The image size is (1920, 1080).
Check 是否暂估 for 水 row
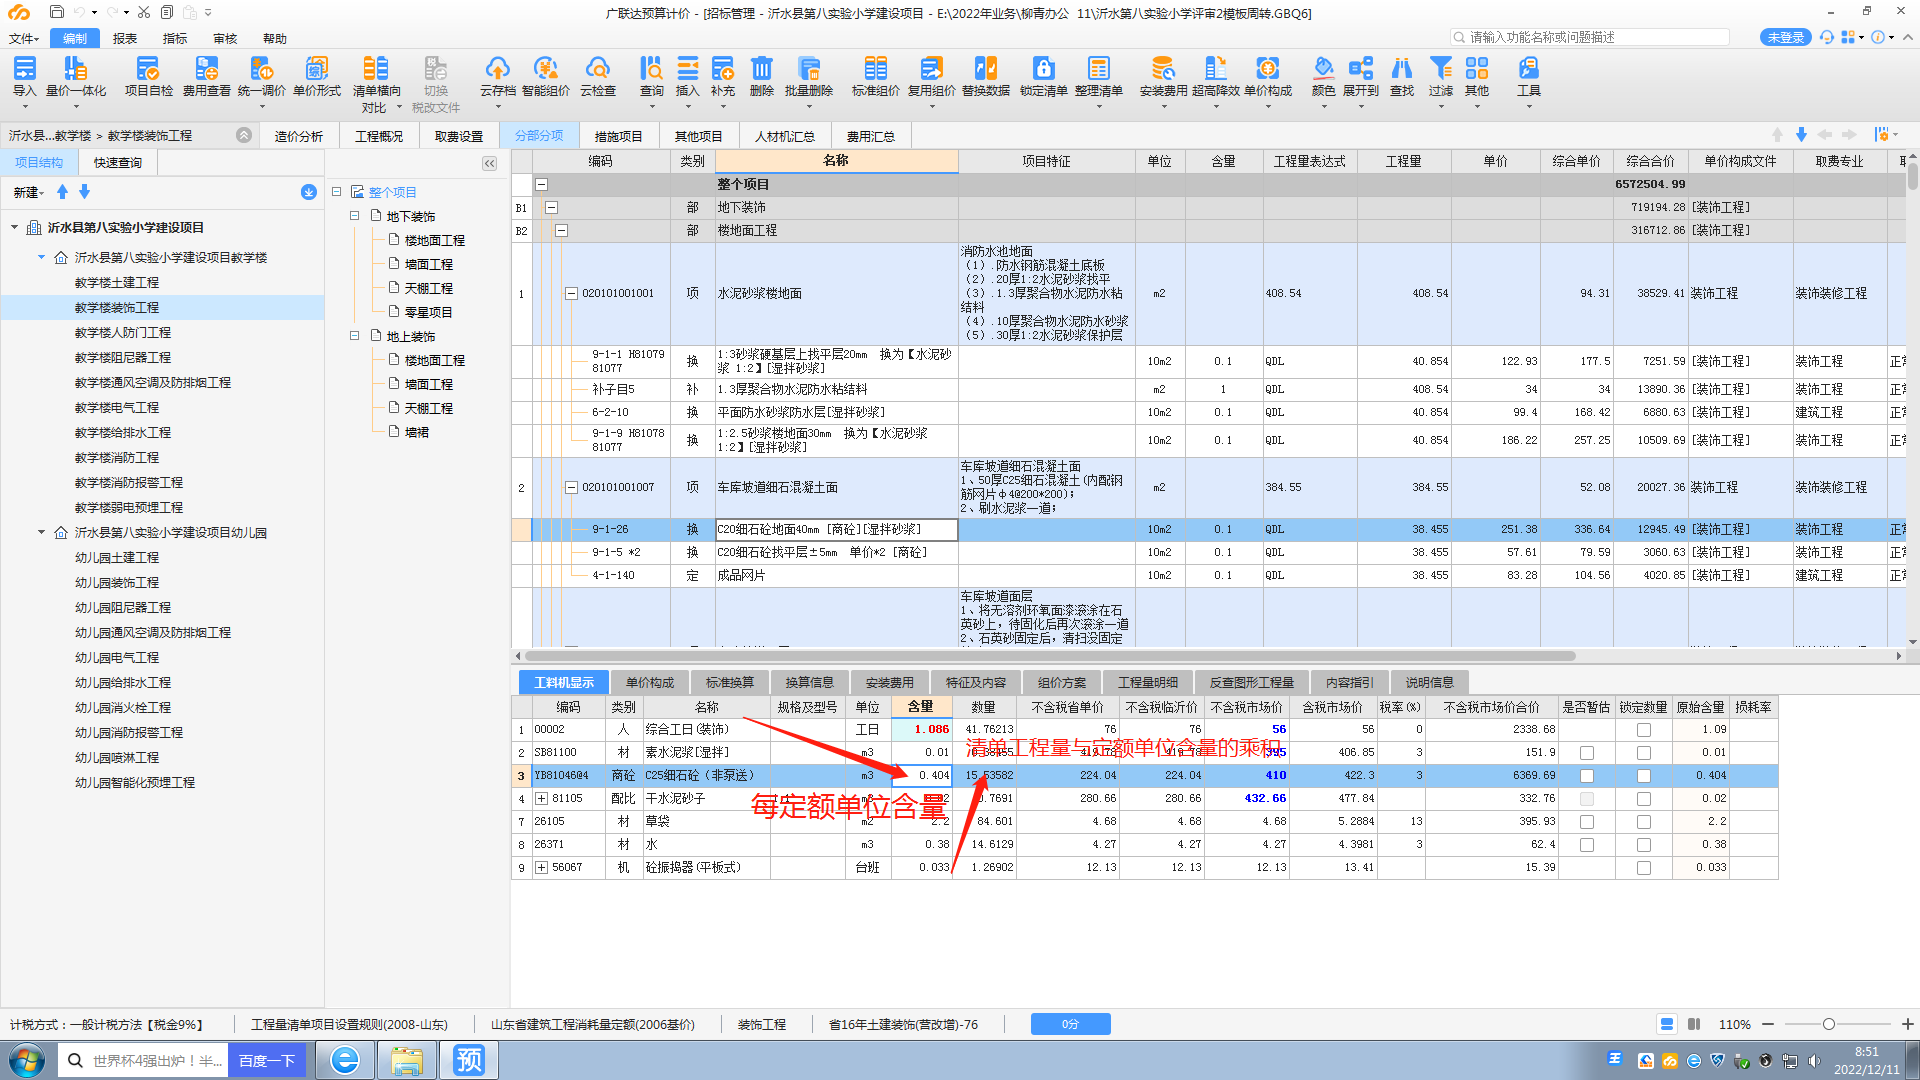point(1587,845)
